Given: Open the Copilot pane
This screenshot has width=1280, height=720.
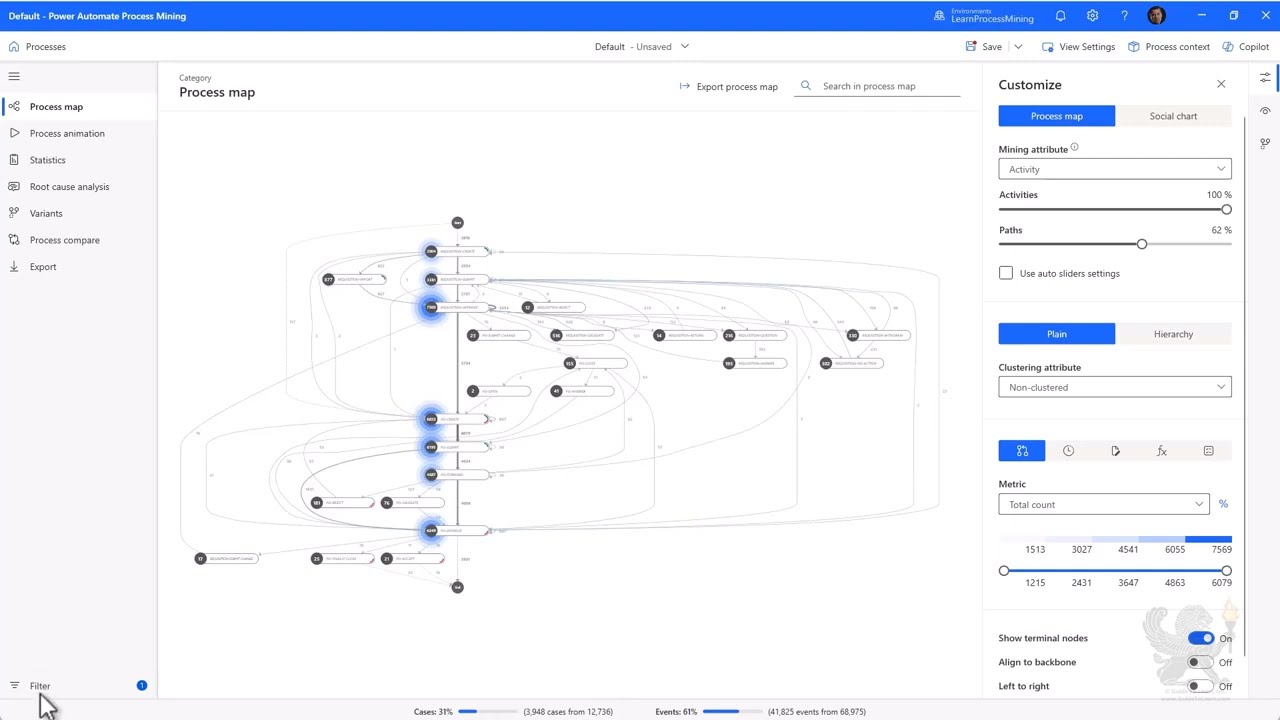Looking at the screenshot, I should tap(1245, 47).
